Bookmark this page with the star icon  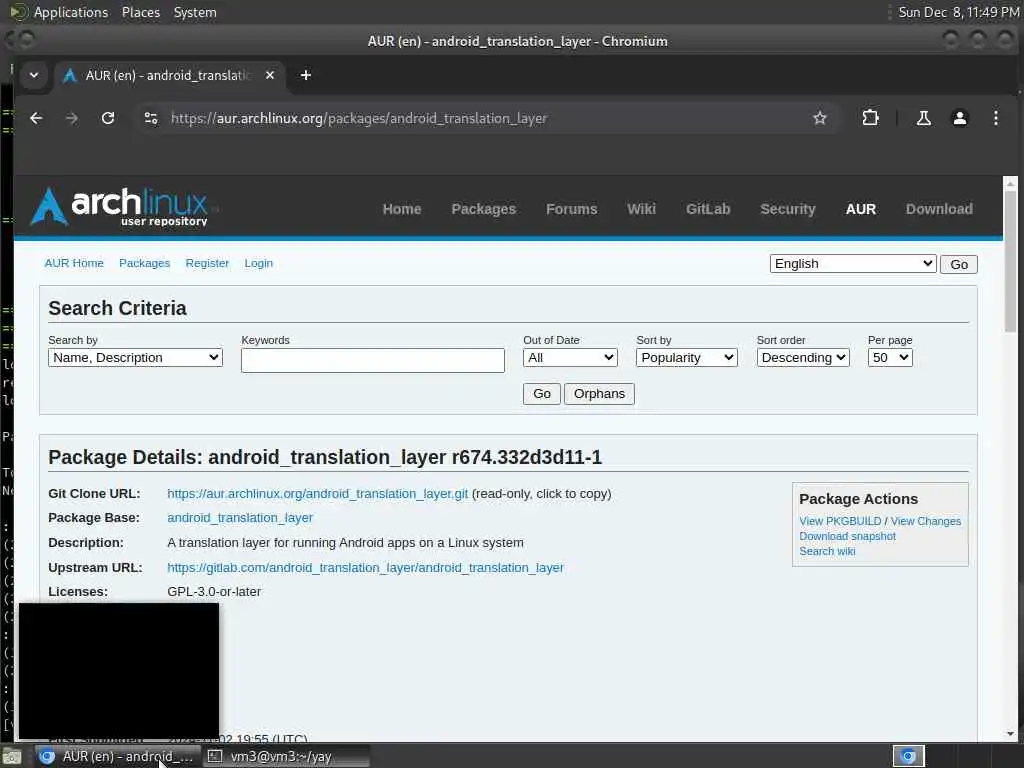tap(820, 118)
